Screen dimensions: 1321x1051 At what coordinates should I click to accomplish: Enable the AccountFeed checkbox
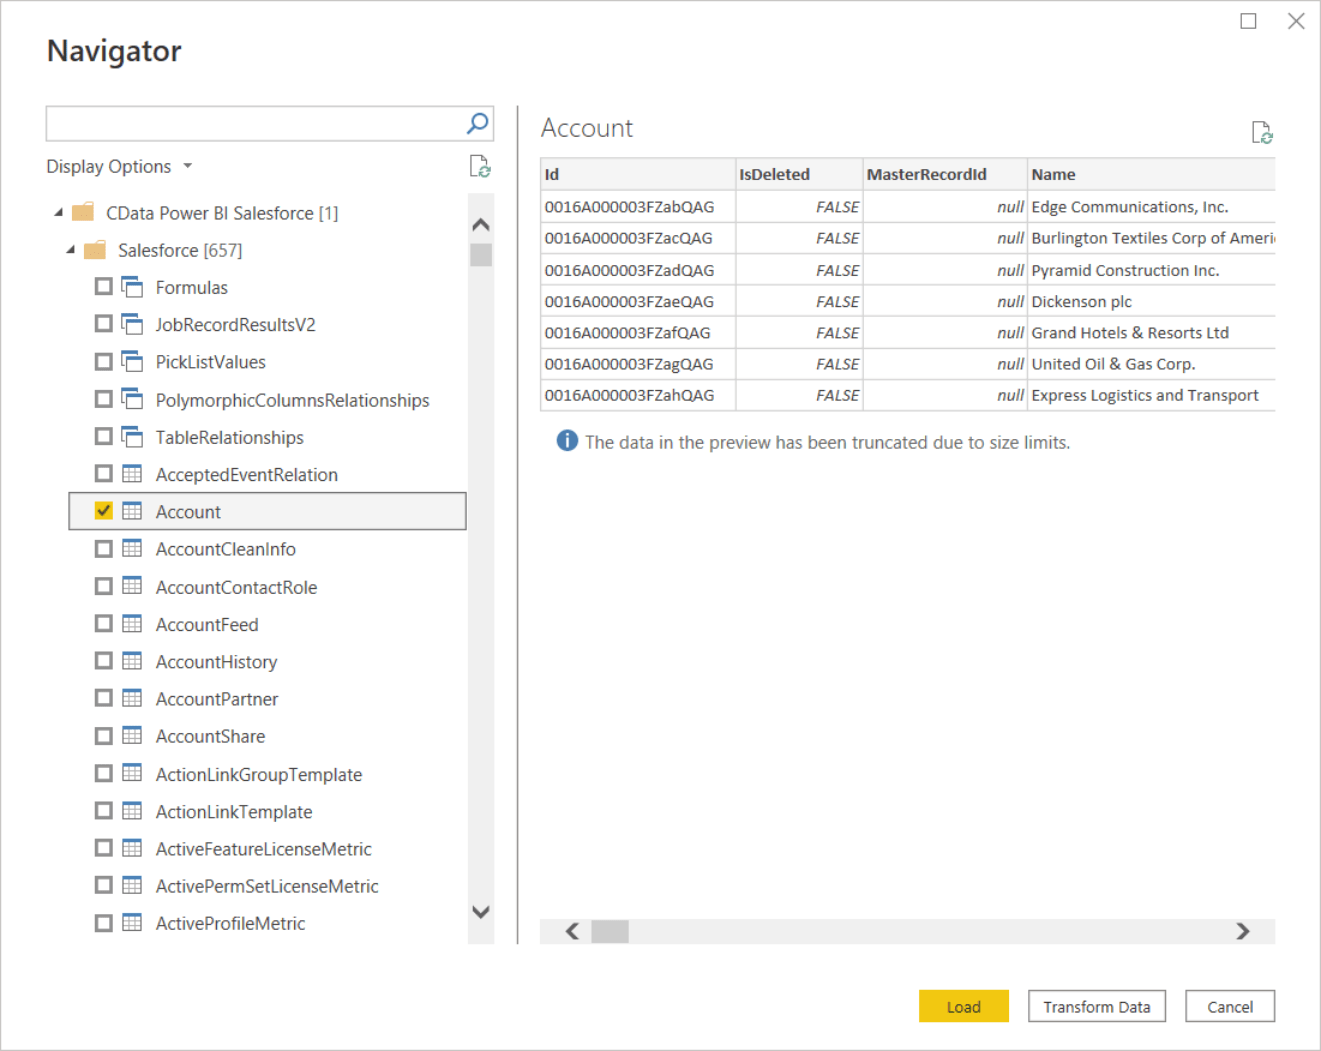coord(103,623)
